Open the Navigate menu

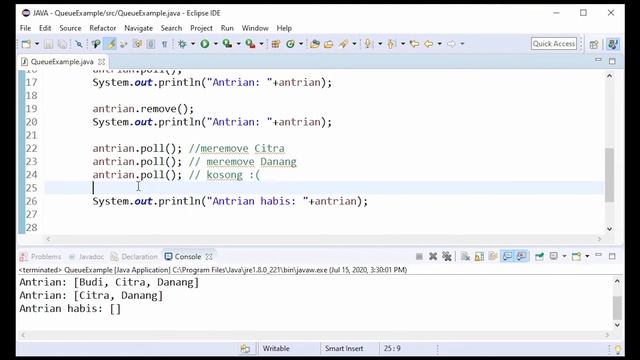138,28
